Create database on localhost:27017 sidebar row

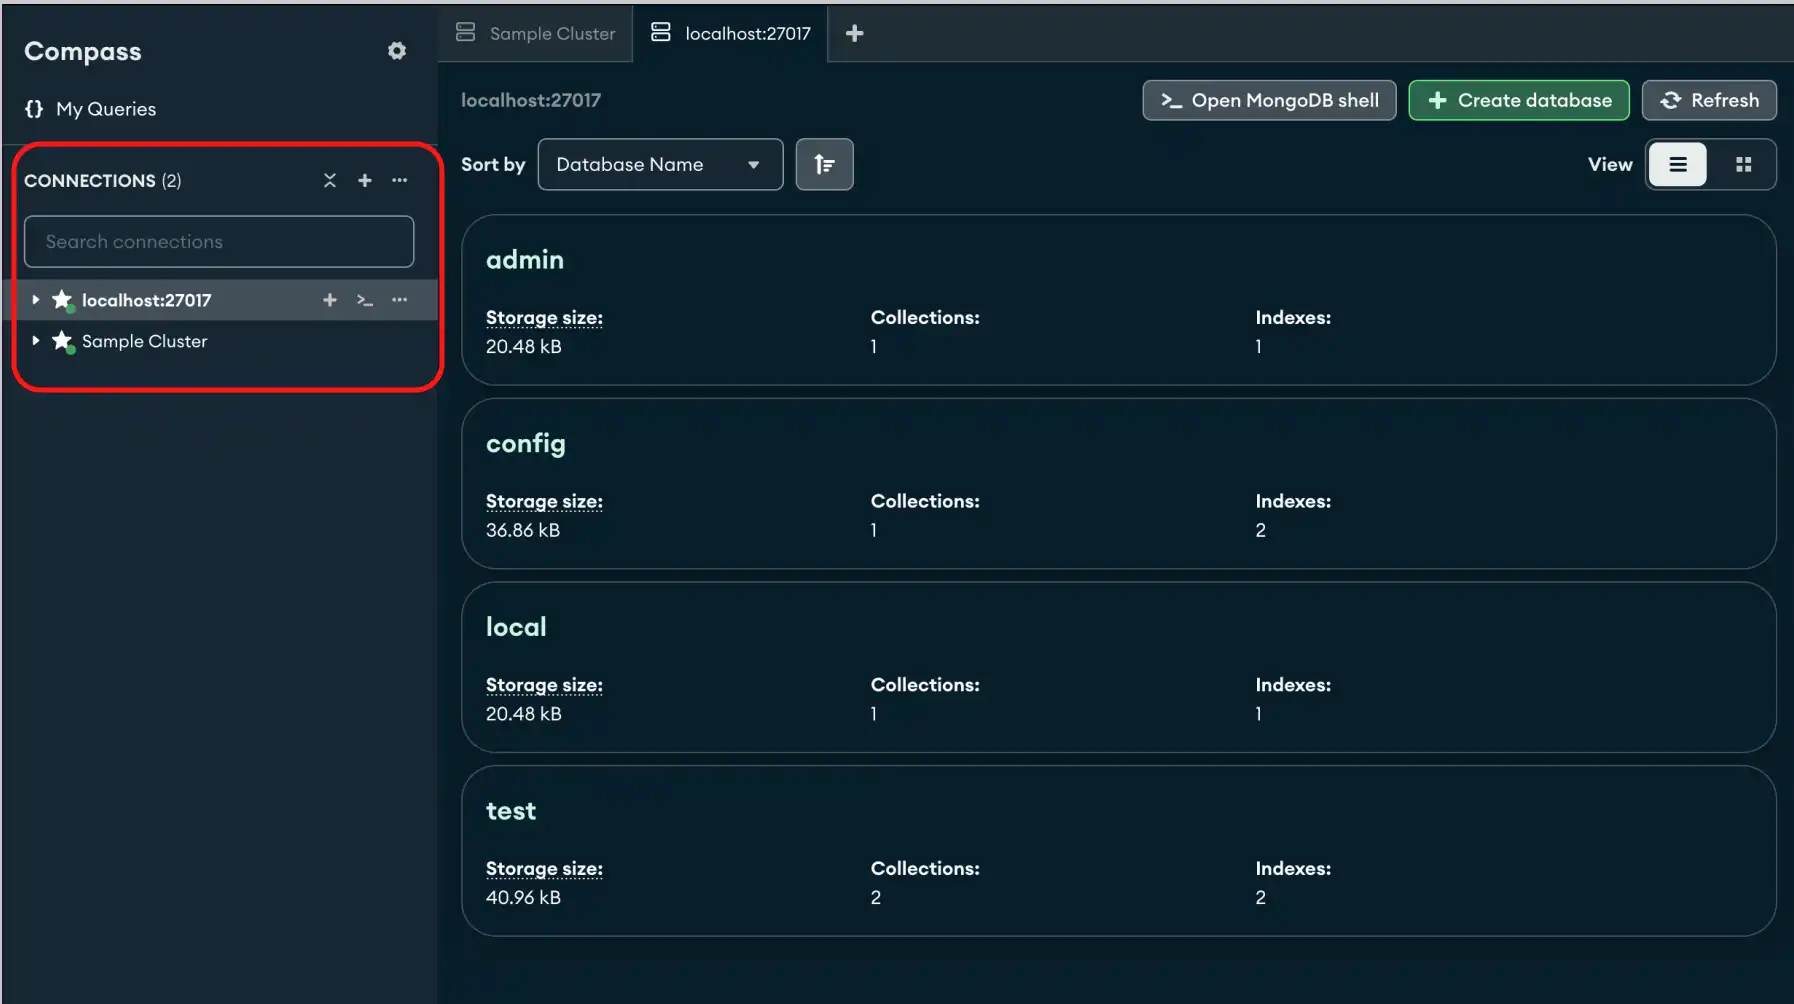330,300
